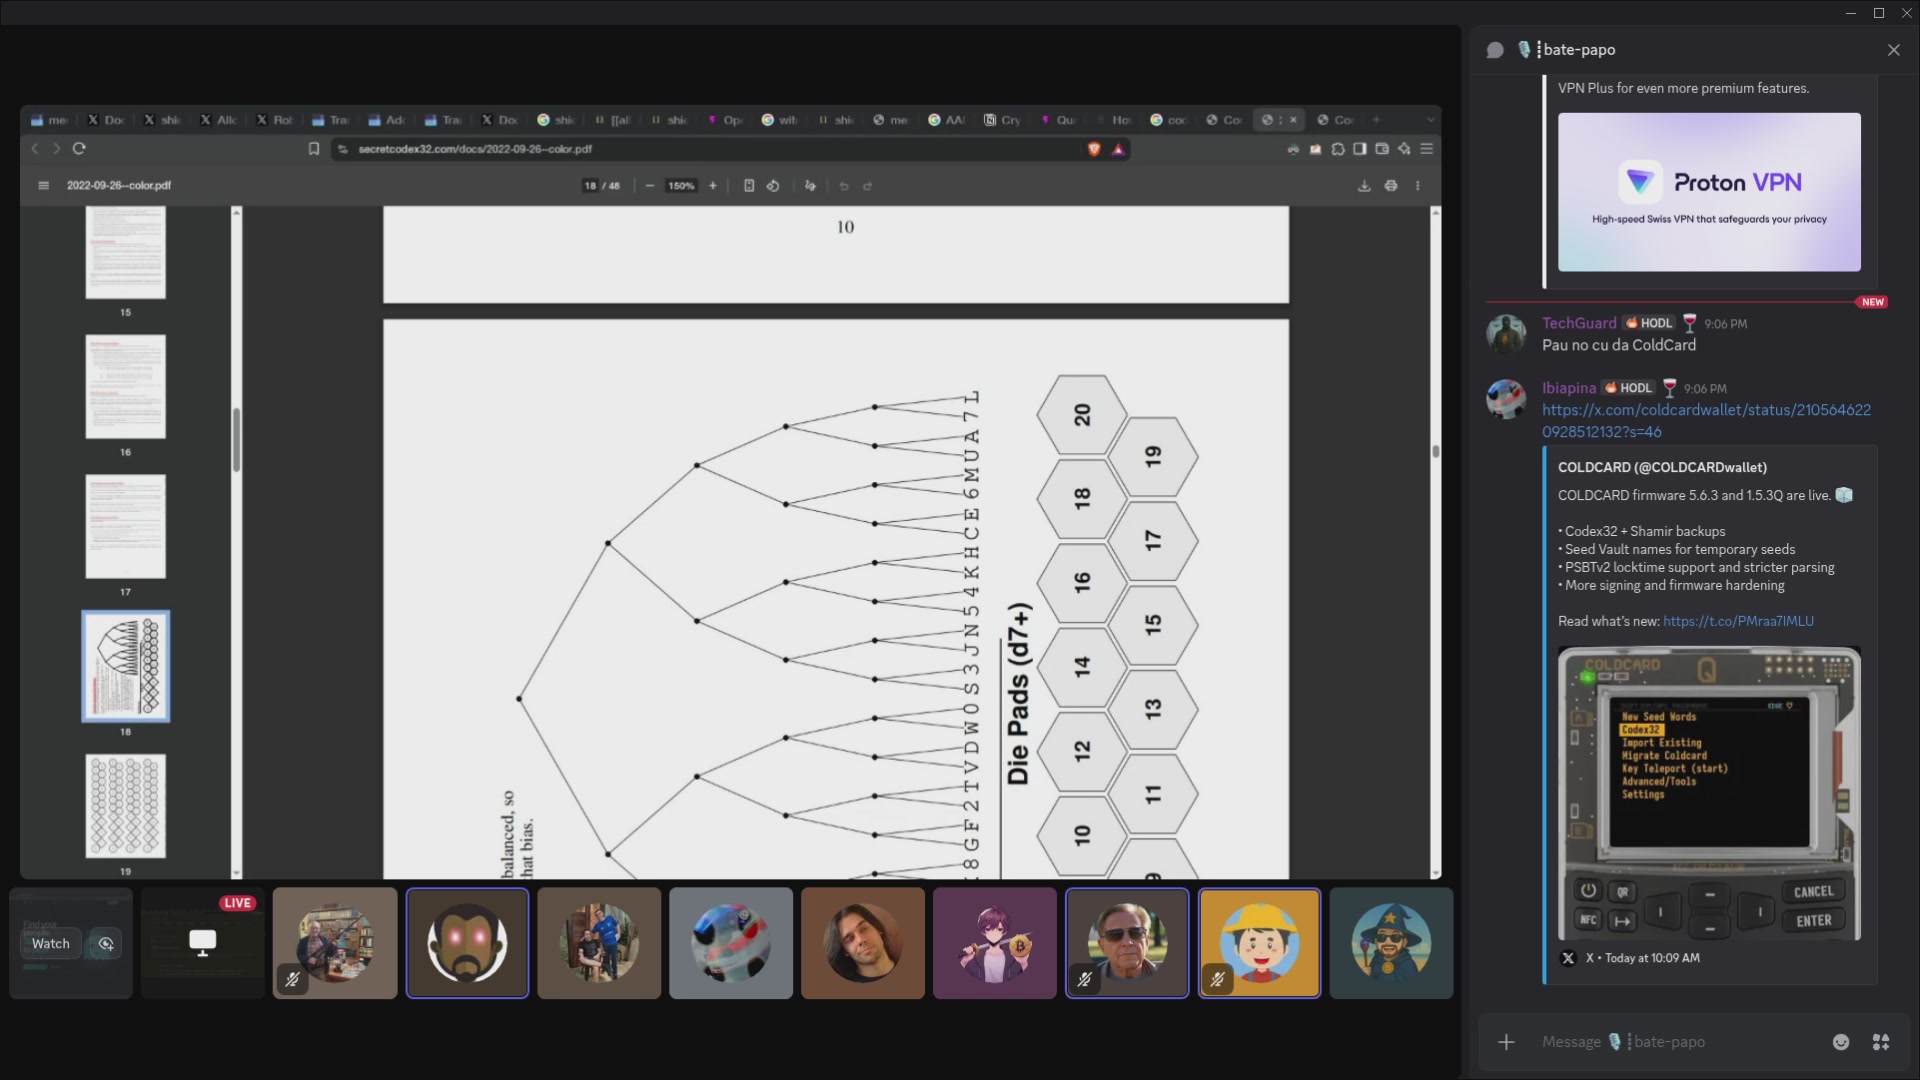The width and height of the screenshot is (1920, 1080).
Task: Close the bate-papo chat panel
Action: point(1893,50)
